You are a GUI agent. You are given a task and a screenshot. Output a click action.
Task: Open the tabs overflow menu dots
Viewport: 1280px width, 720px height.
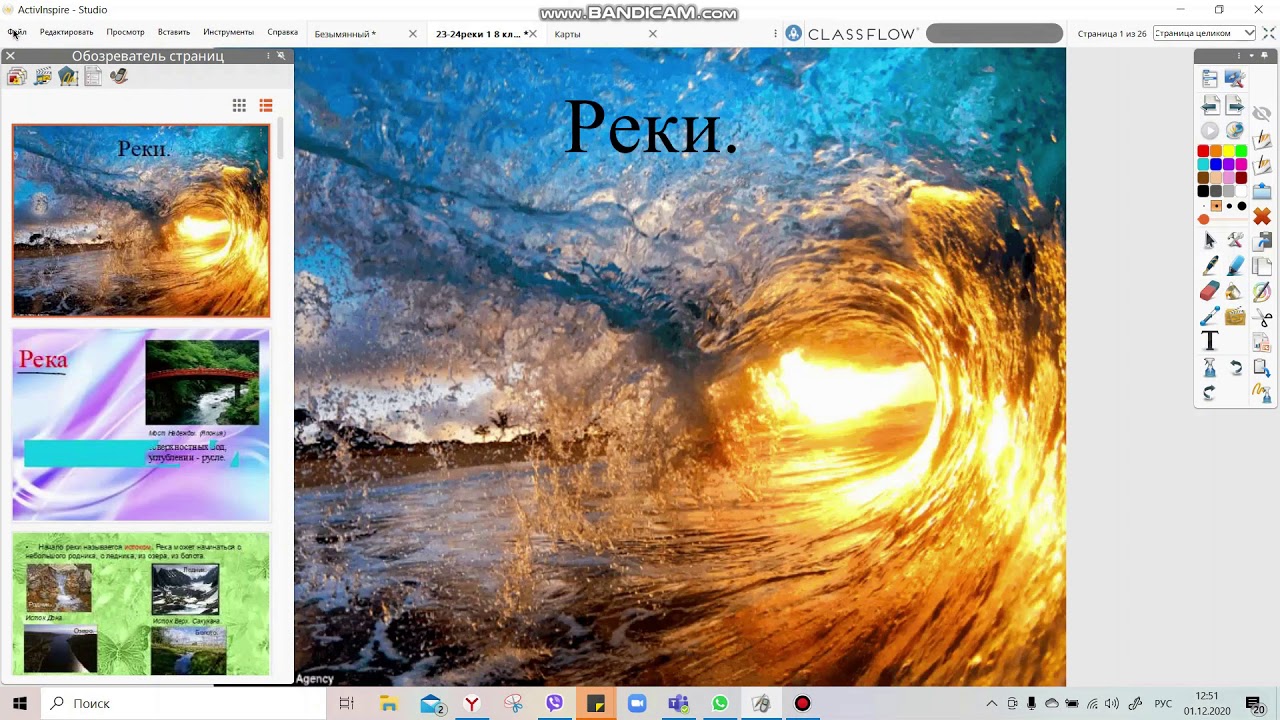[776, 34]
